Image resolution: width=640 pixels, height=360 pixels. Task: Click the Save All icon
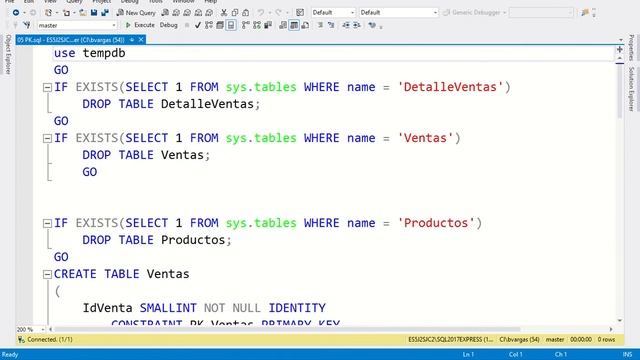point(105,13)
